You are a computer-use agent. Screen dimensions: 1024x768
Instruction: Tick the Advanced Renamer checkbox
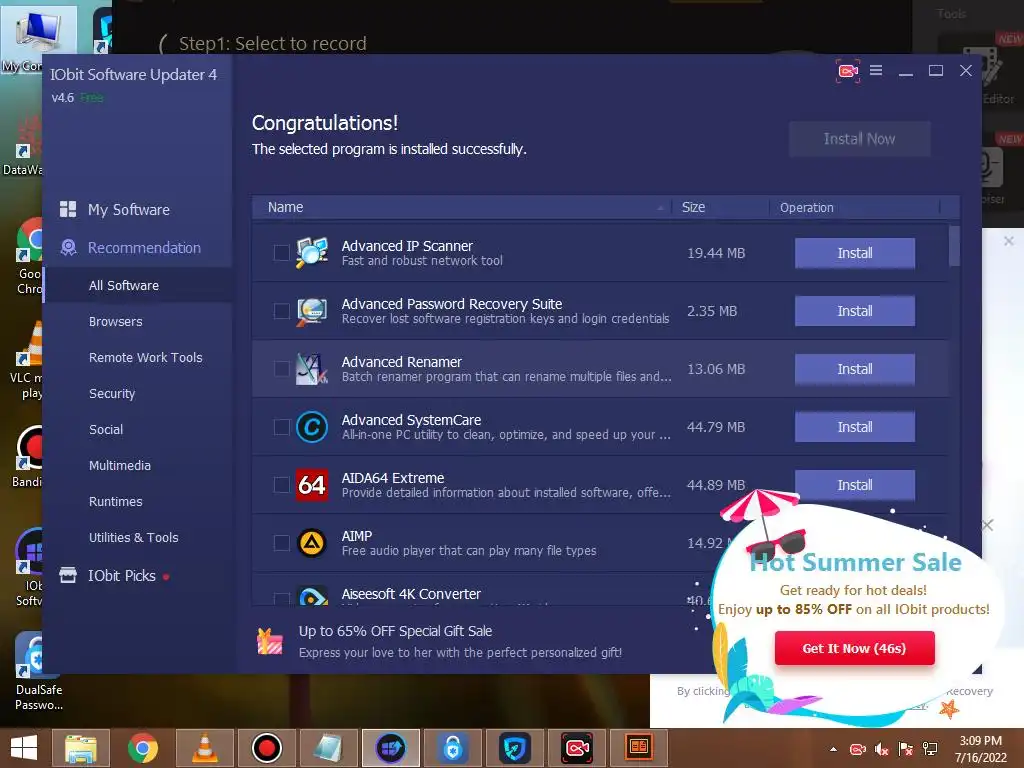[281, 369]
